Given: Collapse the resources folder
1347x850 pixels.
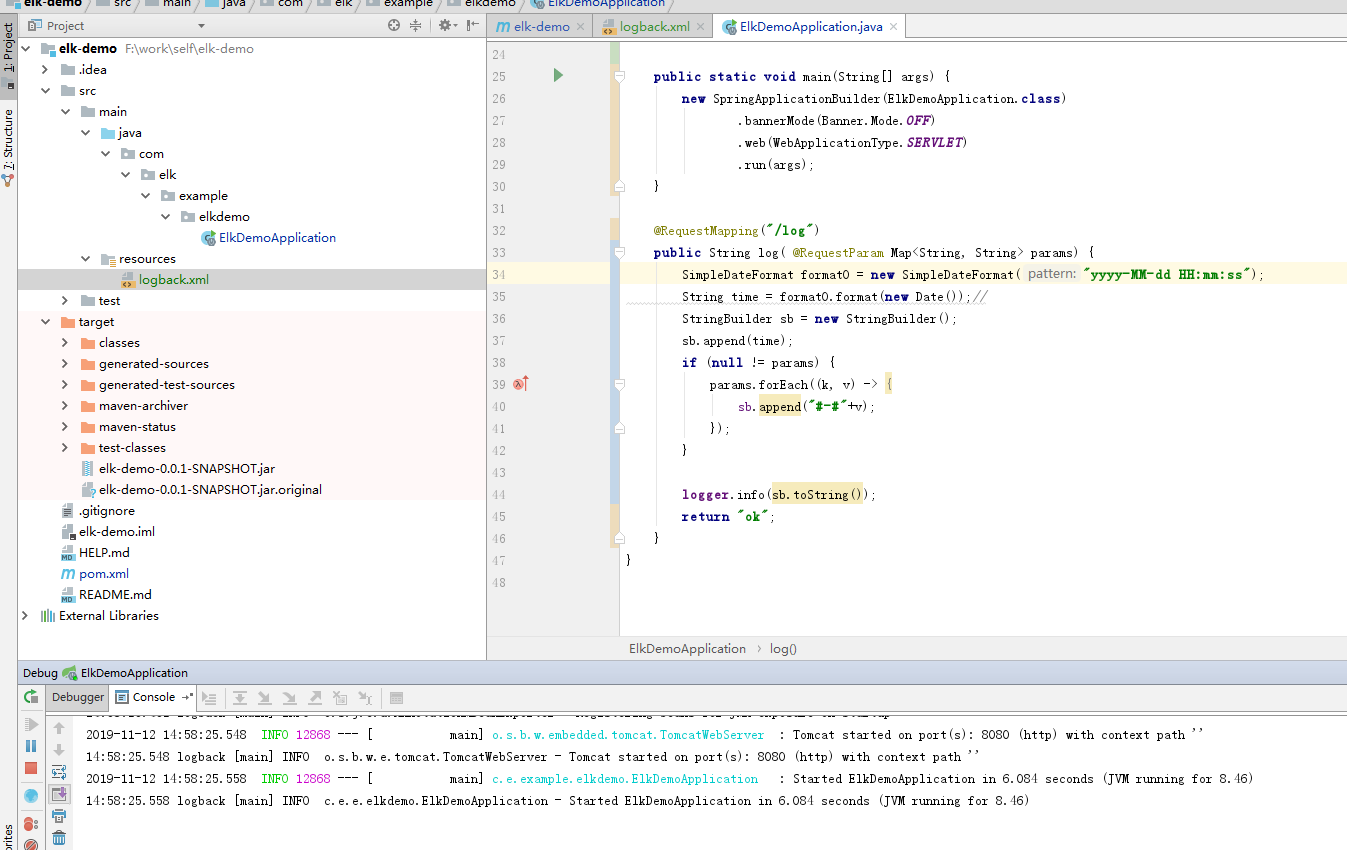Looking at the screenshot, I should click(85, 258).
